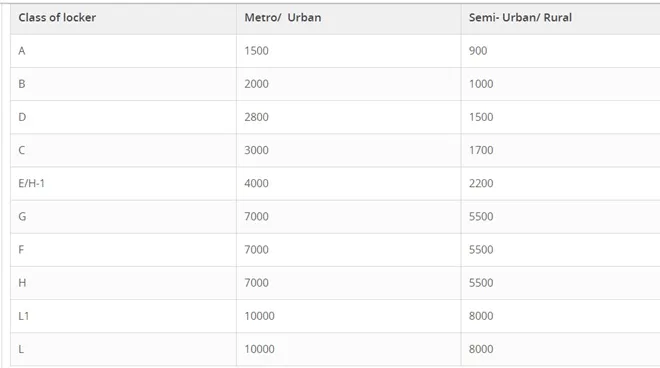Select the 8000 rural value for L1
The image size is (660, 368).
[481, 316]
